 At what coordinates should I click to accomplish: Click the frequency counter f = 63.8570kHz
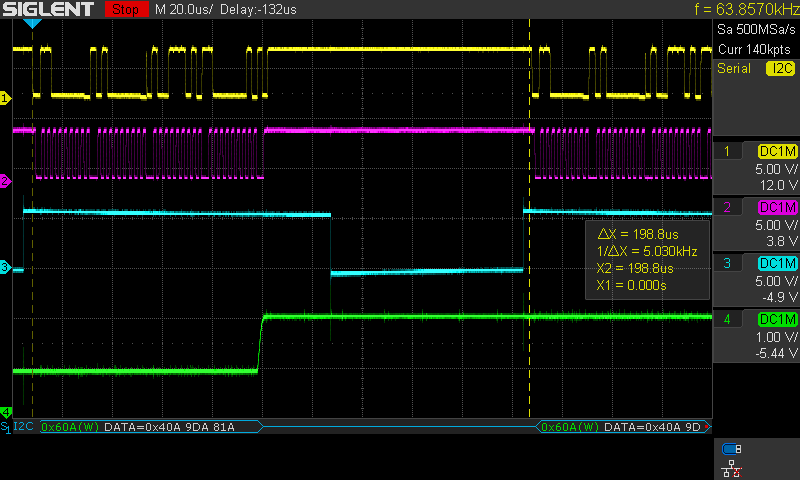[x=746, y=9]
